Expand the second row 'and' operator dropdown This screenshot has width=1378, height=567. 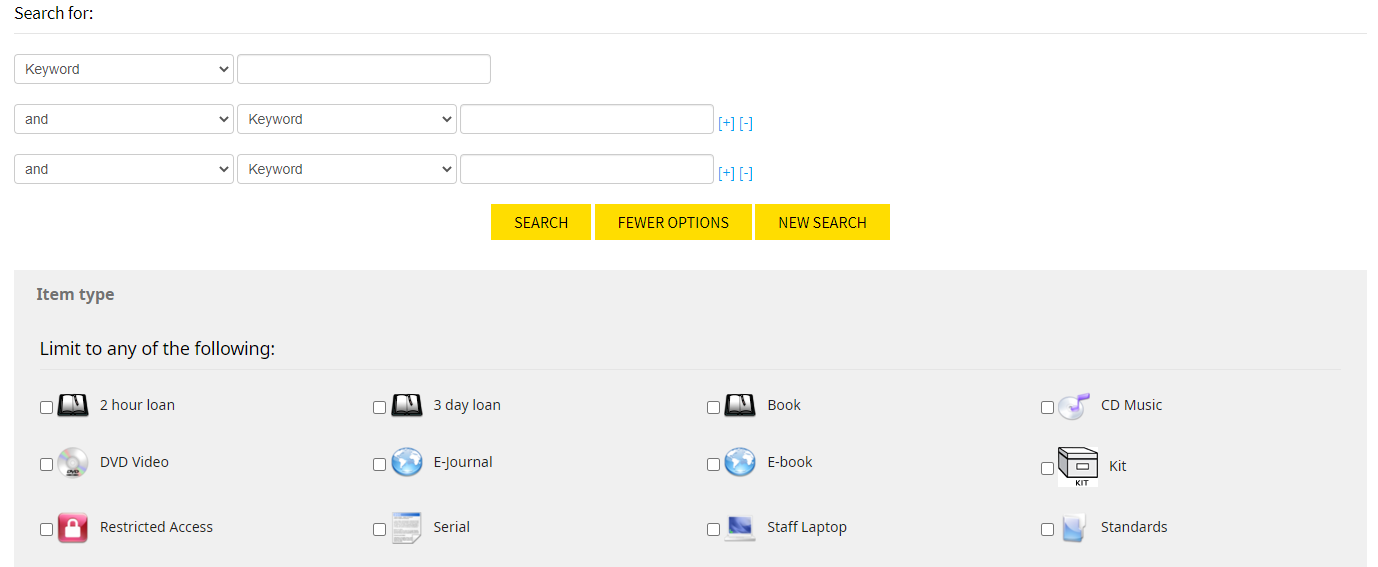click(124, 119)
